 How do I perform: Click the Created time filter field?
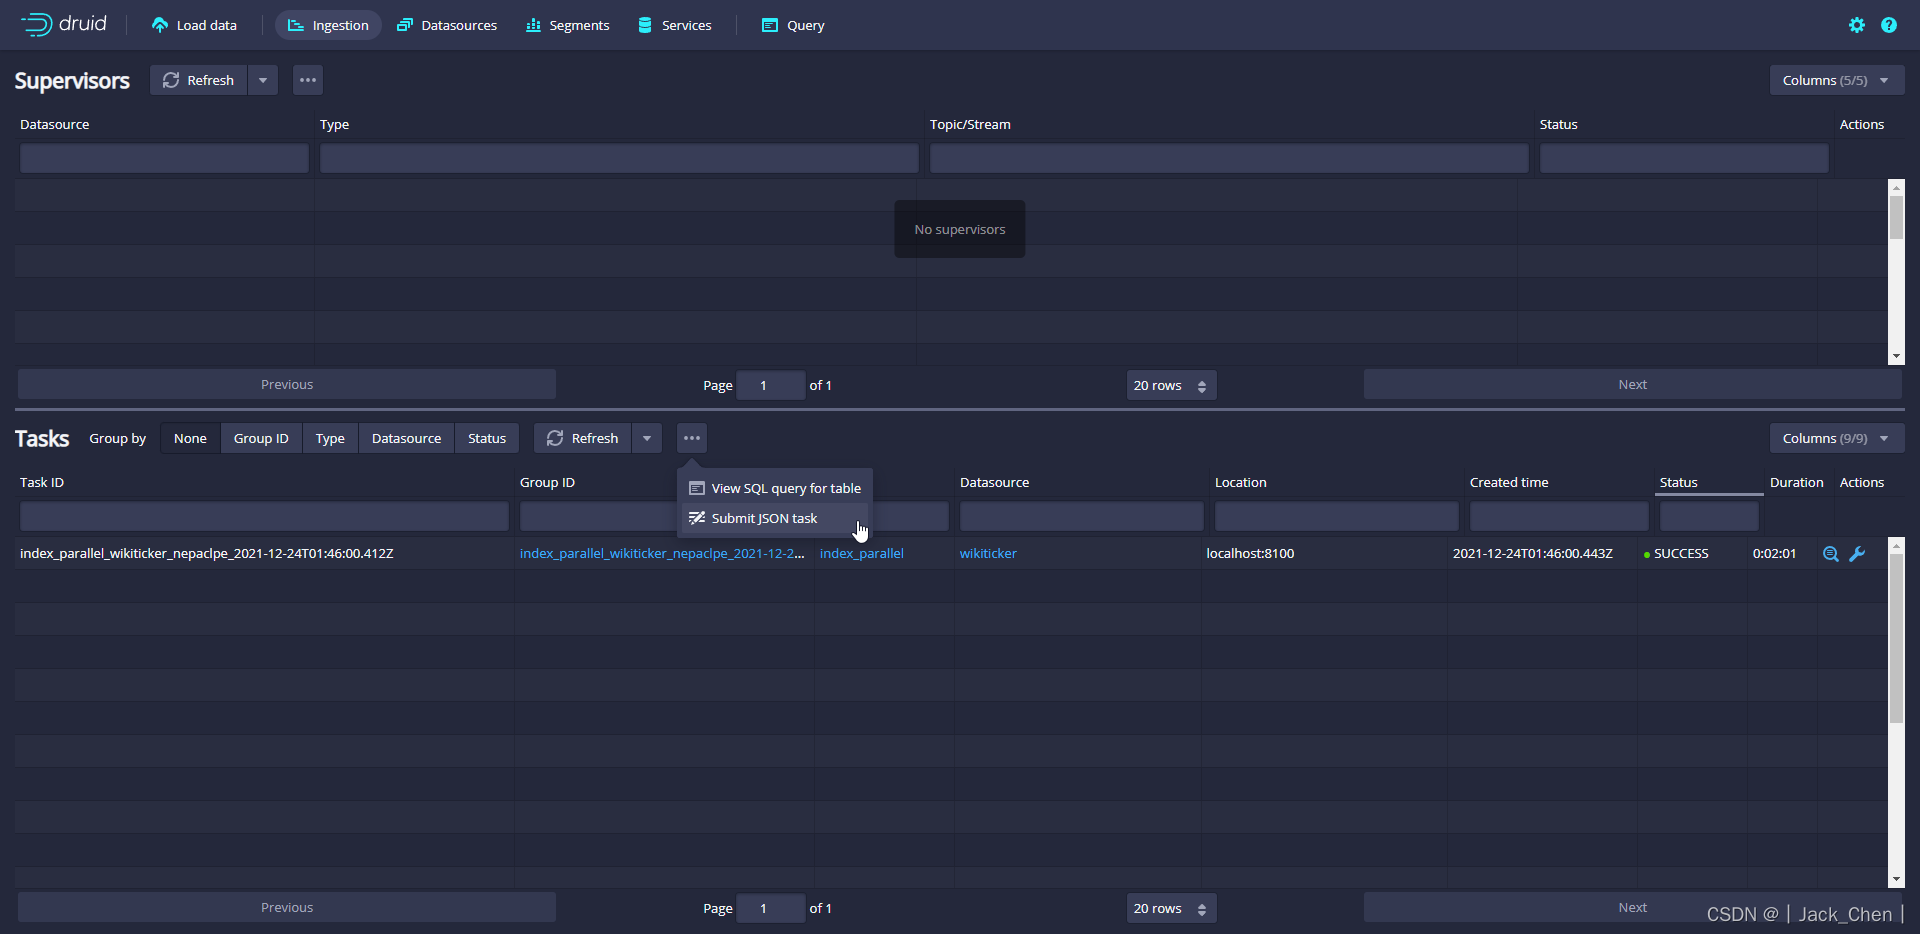1559,516
